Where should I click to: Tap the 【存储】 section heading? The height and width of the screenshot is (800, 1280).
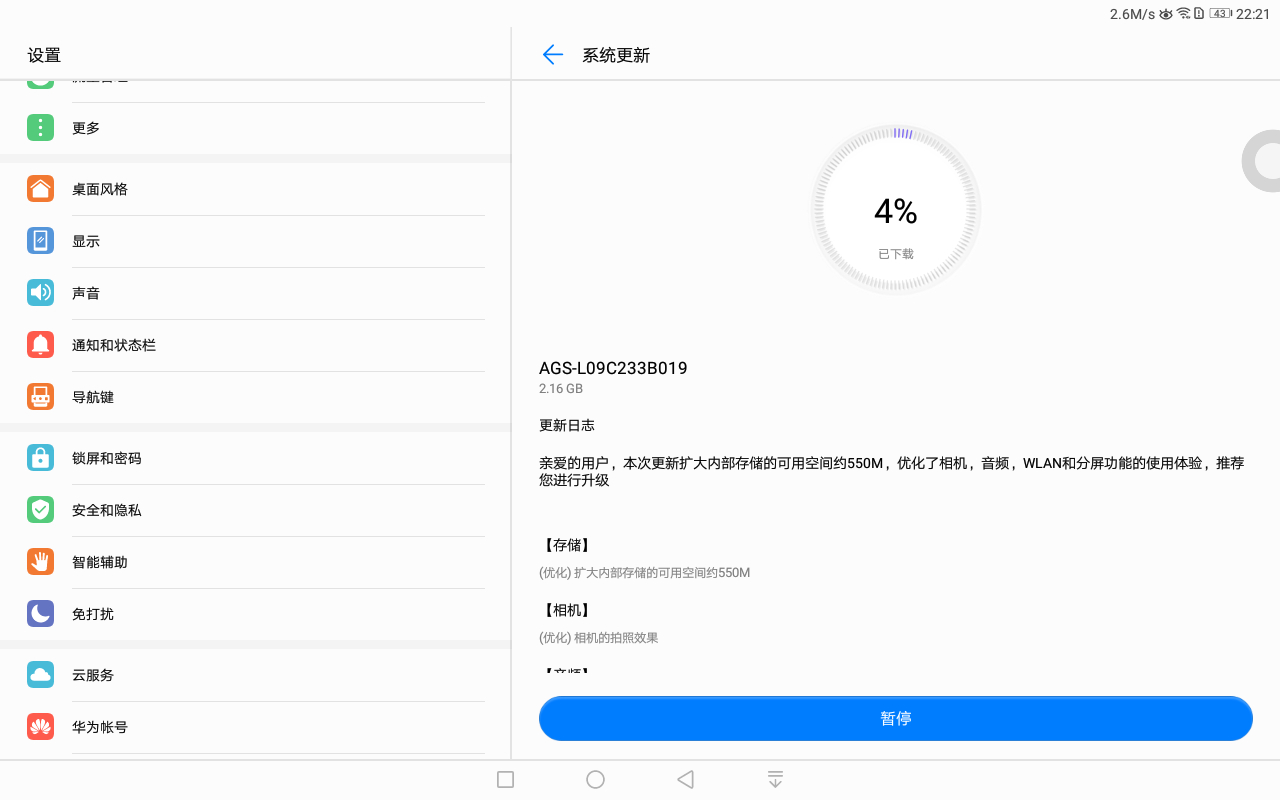[567, 545]
